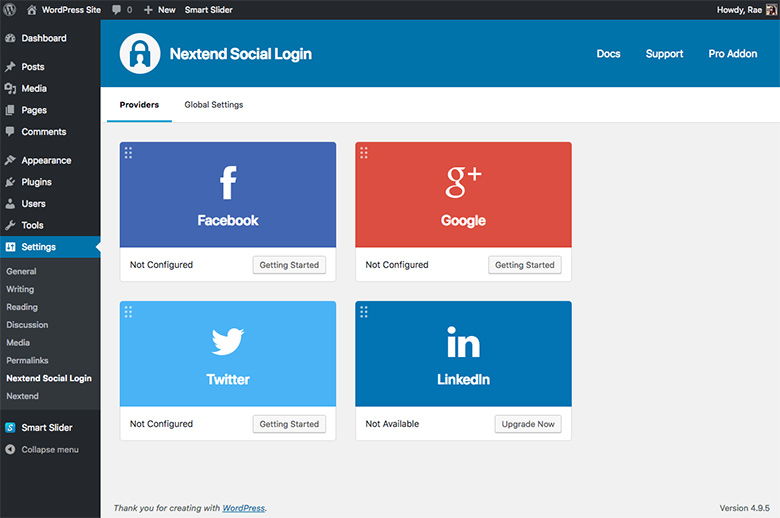Click Getting Started for Twitter

[289, 424]
